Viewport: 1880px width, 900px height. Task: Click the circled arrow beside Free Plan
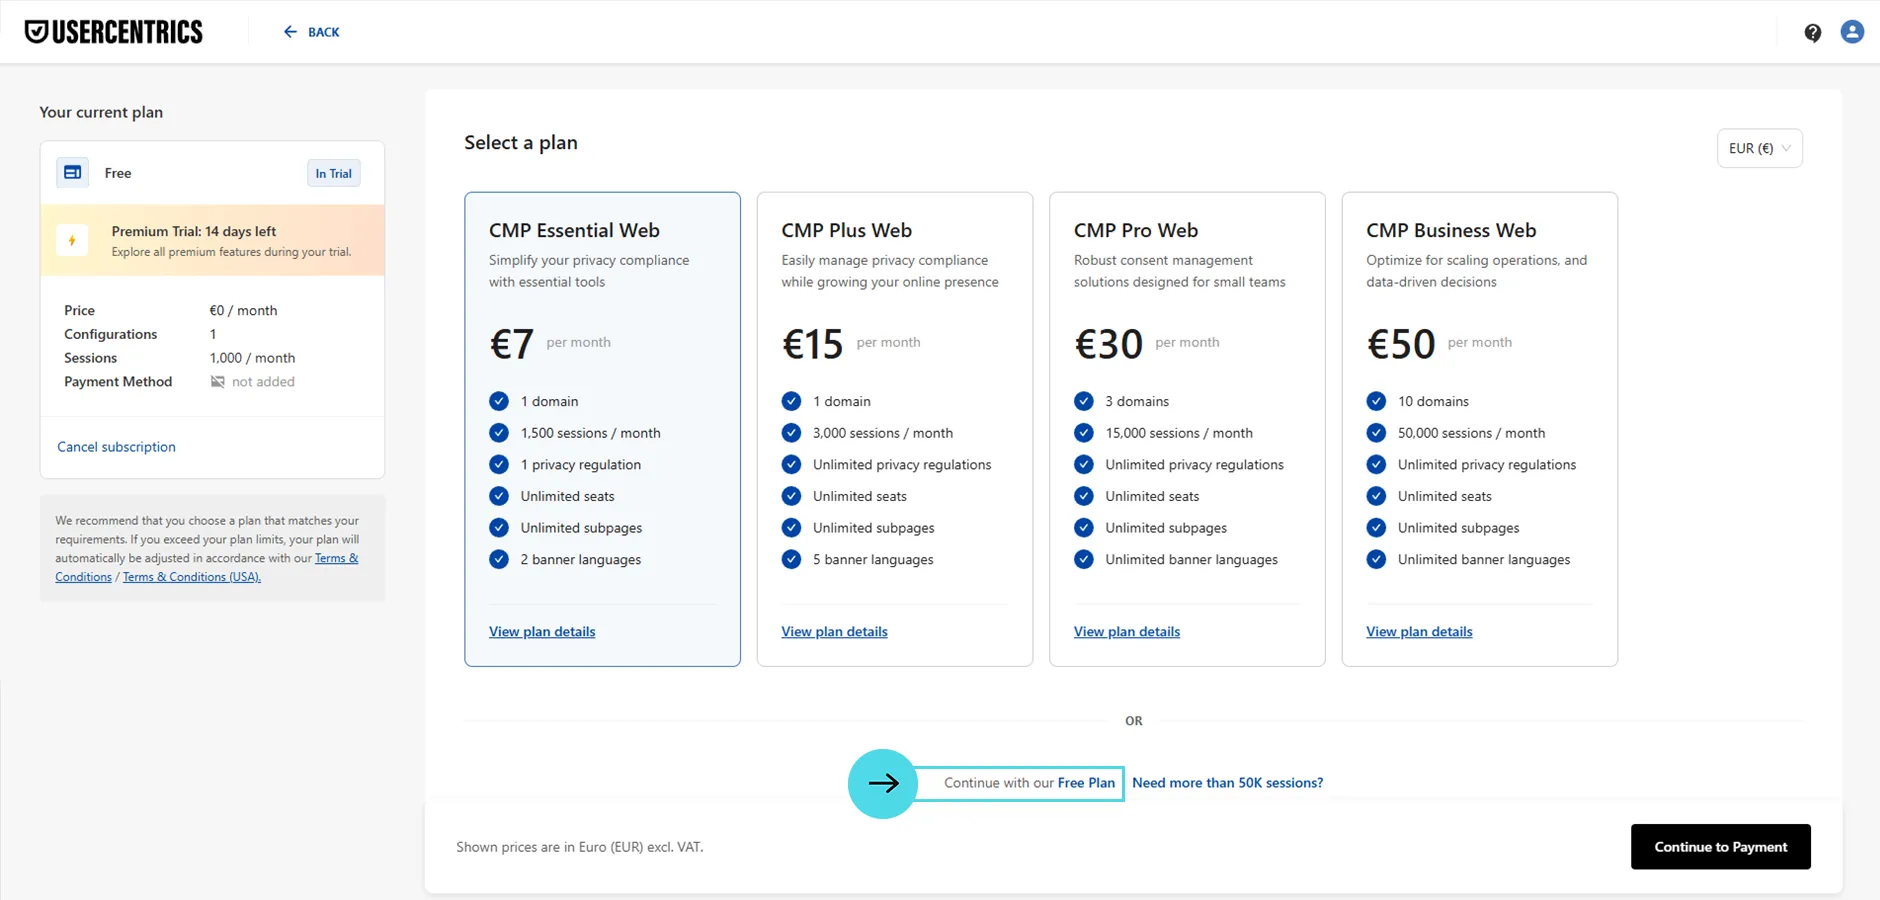(x=883, y=783)
